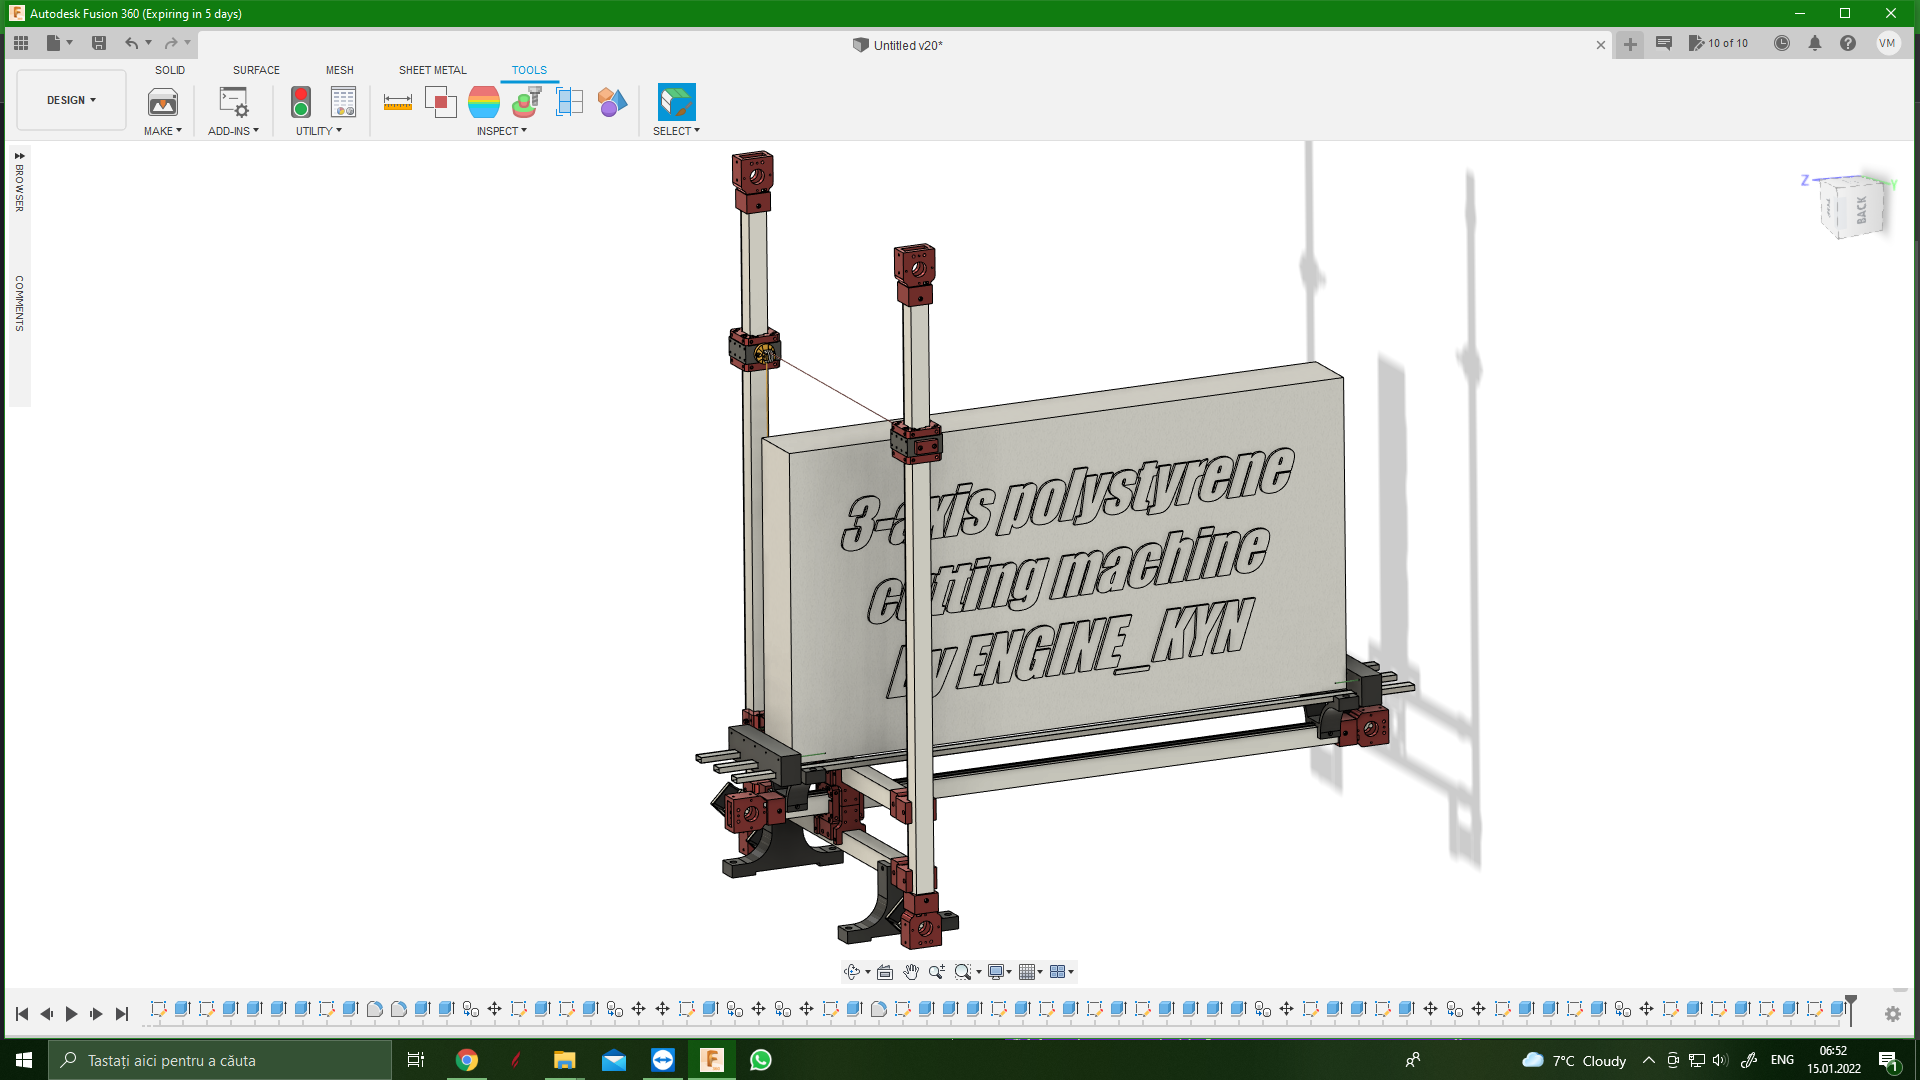Toggle the Comments panel open
The image size is (1920, 1080).
click(19, 303)
